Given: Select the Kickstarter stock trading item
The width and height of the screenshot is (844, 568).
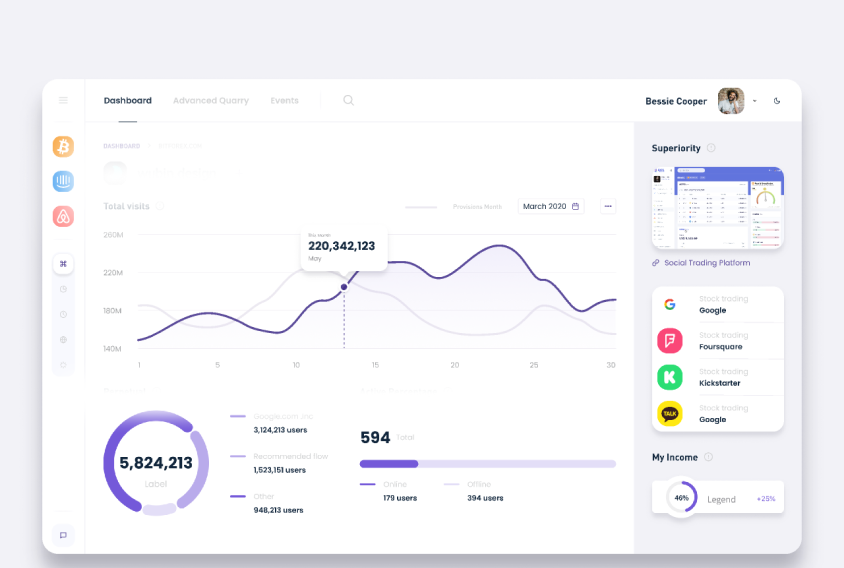Looking at the screenshot, I should tap(718, 377).
